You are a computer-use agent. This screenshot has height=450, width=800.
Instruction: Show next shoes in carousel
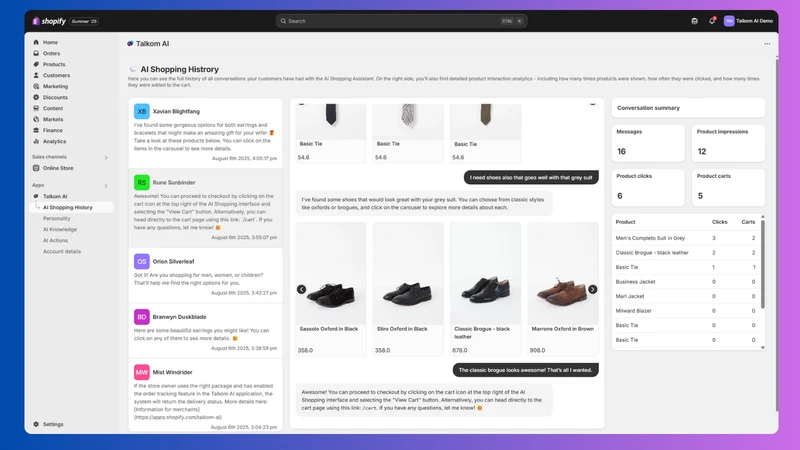[x=592, y=289]
